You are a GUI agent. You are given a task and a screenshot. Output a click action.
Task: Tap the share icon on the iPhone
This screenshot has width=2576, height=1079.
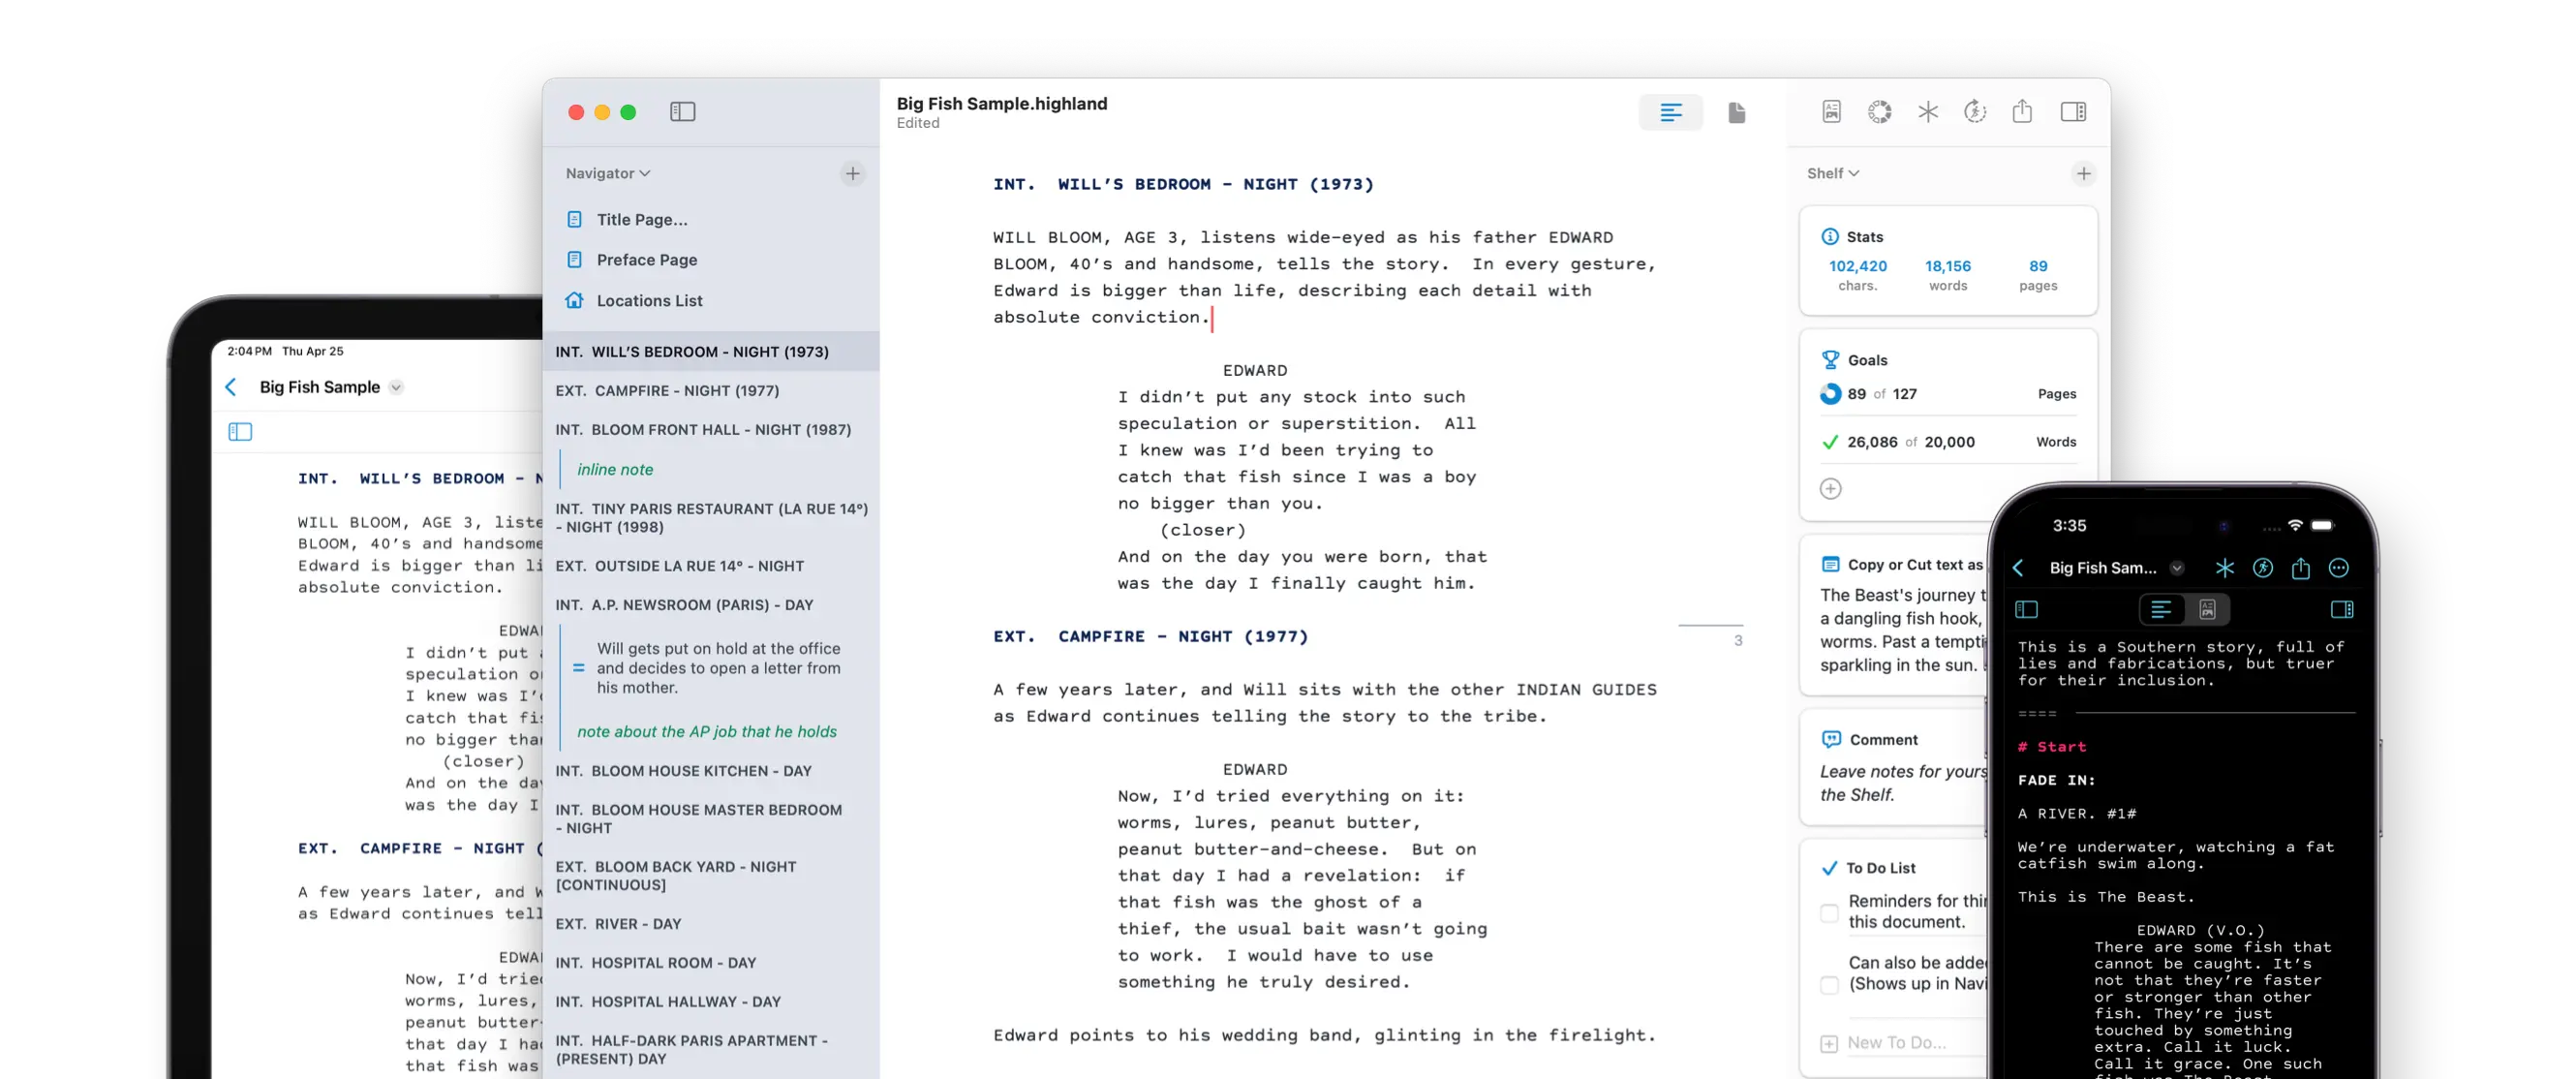tap(2300, 568)
